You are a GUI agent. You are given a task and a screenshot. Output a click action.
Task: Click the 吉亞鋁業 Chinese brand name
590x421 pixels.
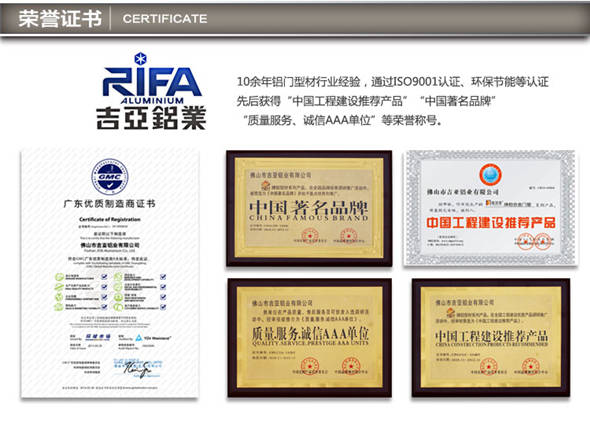152,118
